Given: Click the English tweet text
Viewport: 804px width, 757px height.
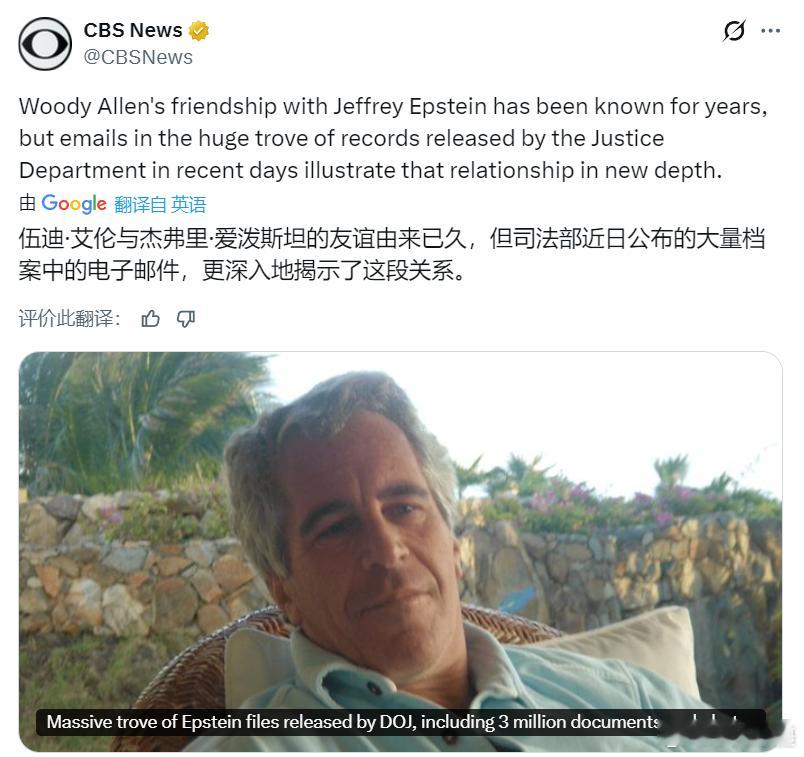Looking at the screenshot, I should click(393, 138).
